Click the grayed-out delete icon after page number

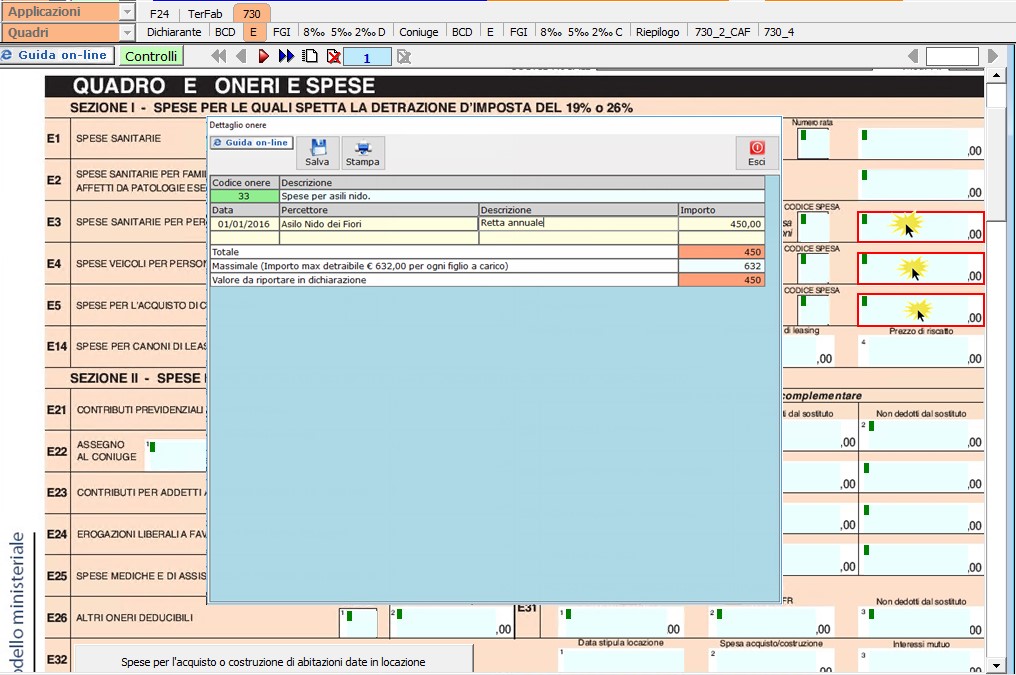coord(404,57)
